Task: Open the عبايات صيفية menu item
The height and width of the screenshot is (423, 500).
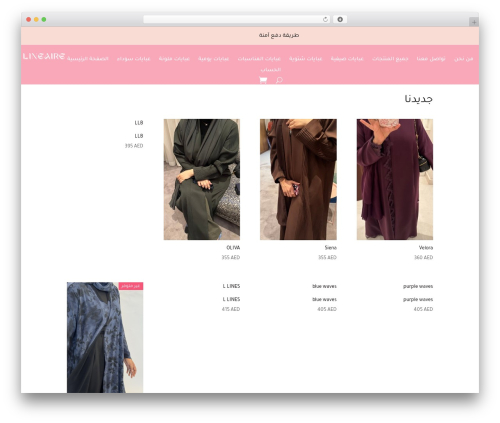Action: (x=347, y=59)
